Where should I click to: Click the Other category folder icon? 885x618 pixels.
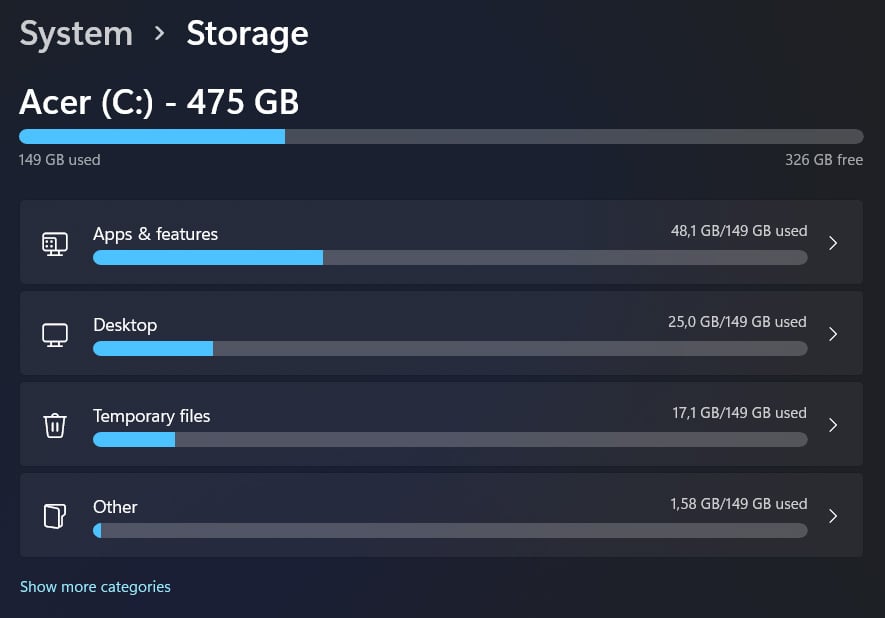pos(55,516)
